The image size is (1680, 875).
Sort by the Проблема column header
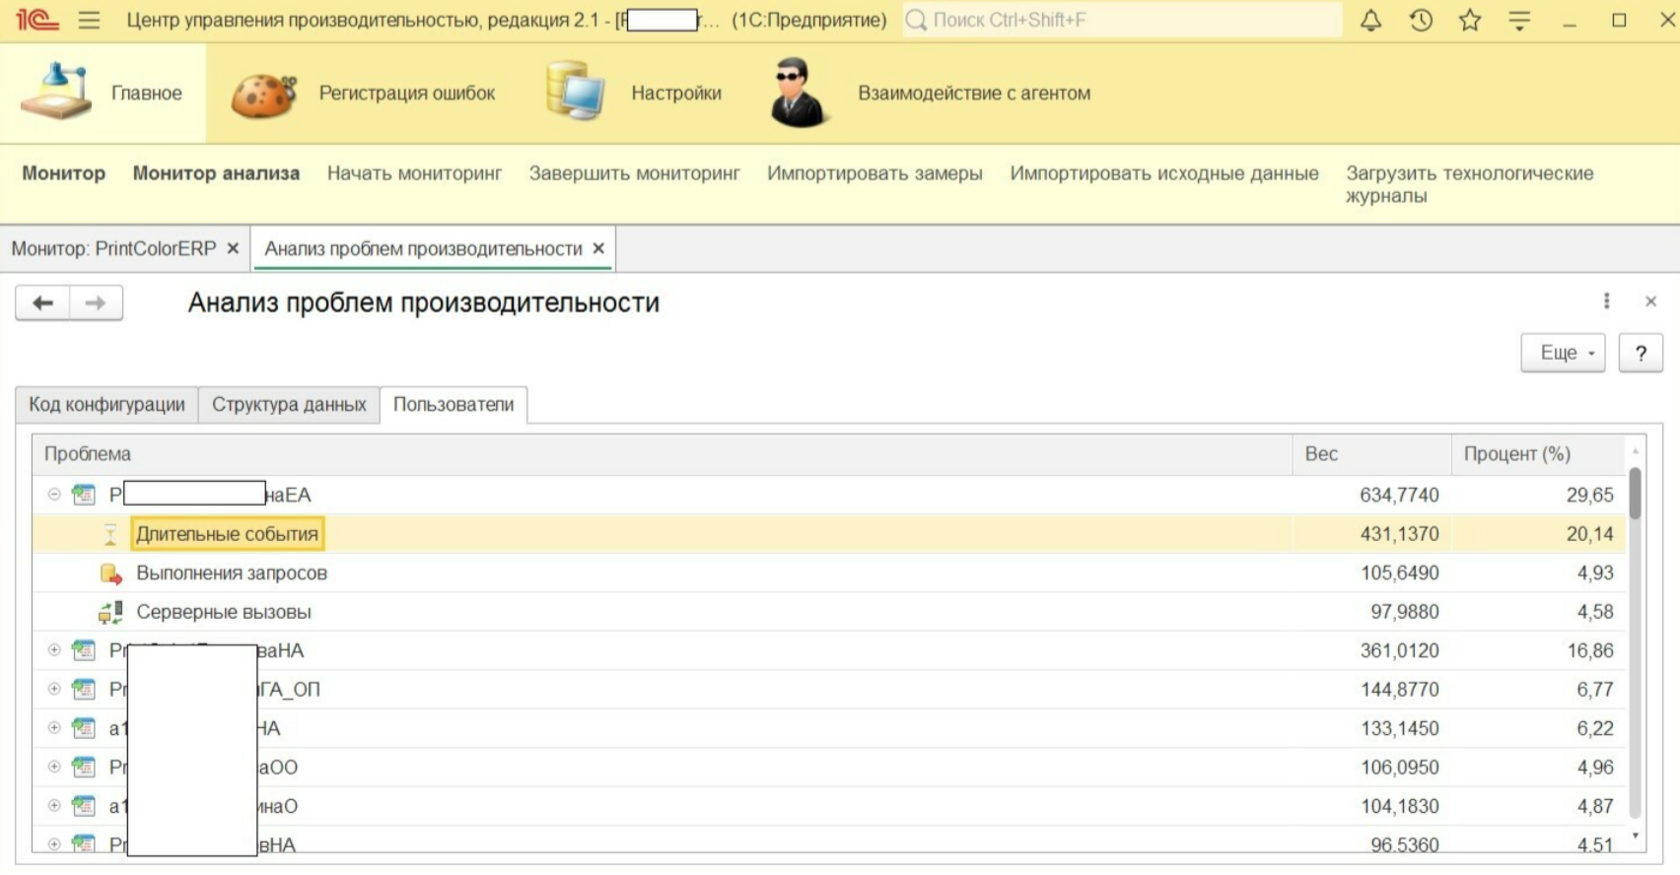[x=662, y=454]
